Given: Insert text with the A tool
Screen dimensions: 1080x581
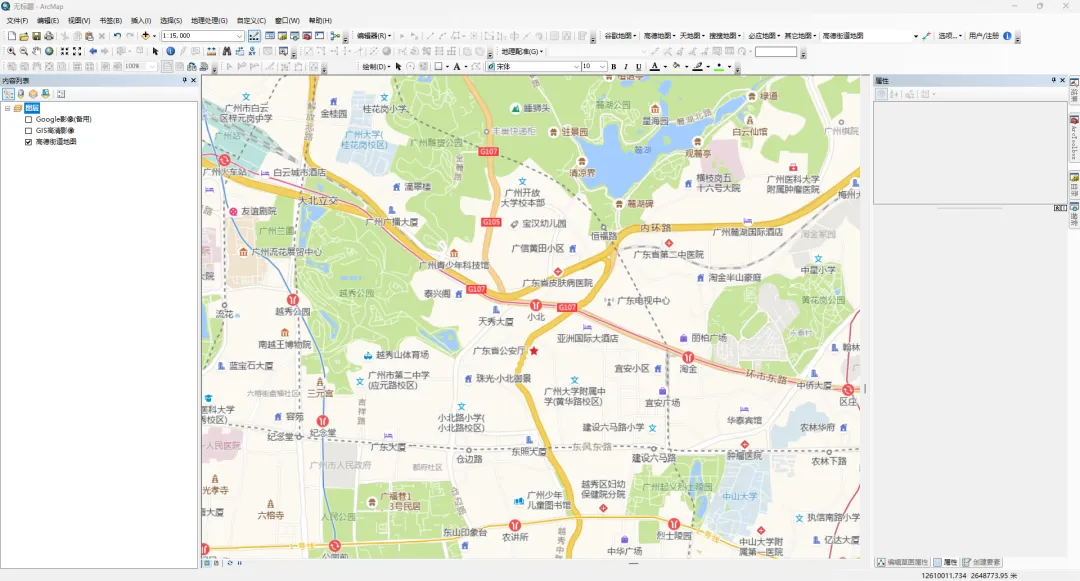Looking at the screenshot, I should tap(456, 67).
